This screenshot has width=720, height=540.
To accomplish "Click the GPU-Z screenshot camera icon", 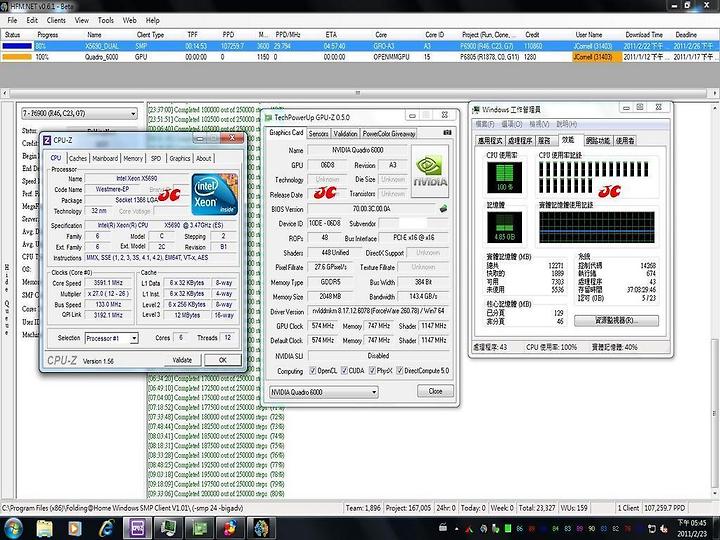I will (x=447, y=133).
